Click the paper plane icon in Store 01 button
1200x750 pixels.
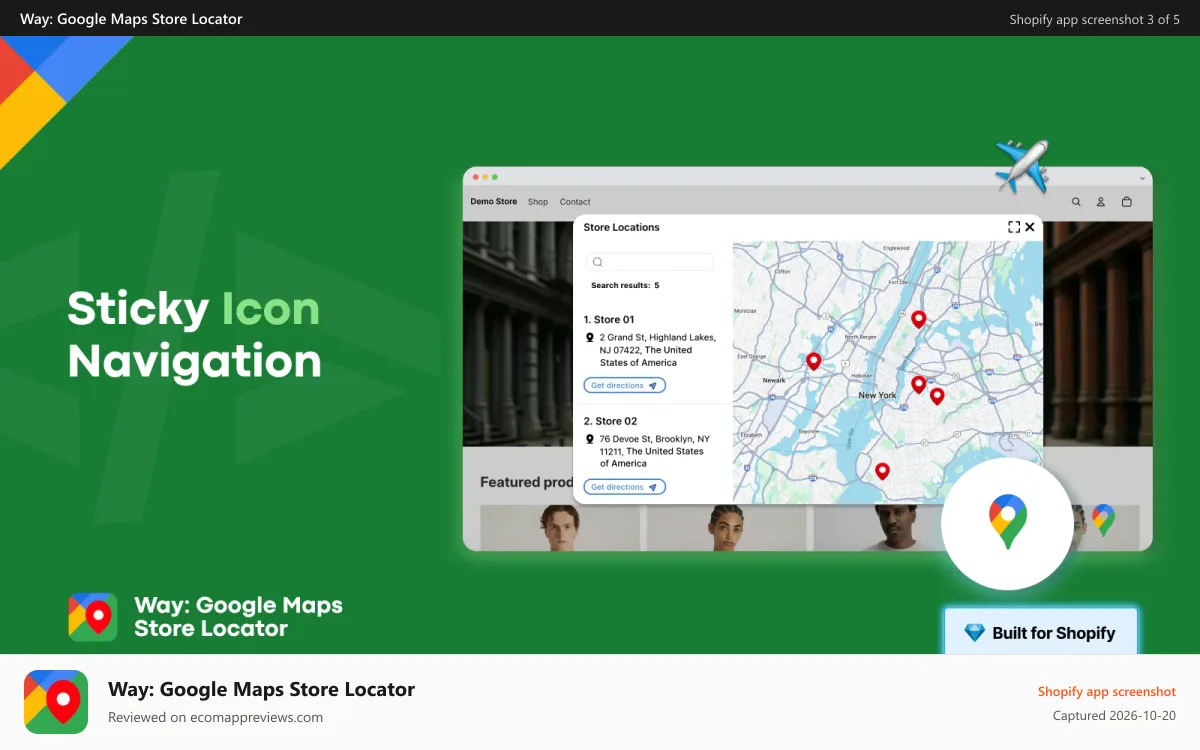[653, 386]
